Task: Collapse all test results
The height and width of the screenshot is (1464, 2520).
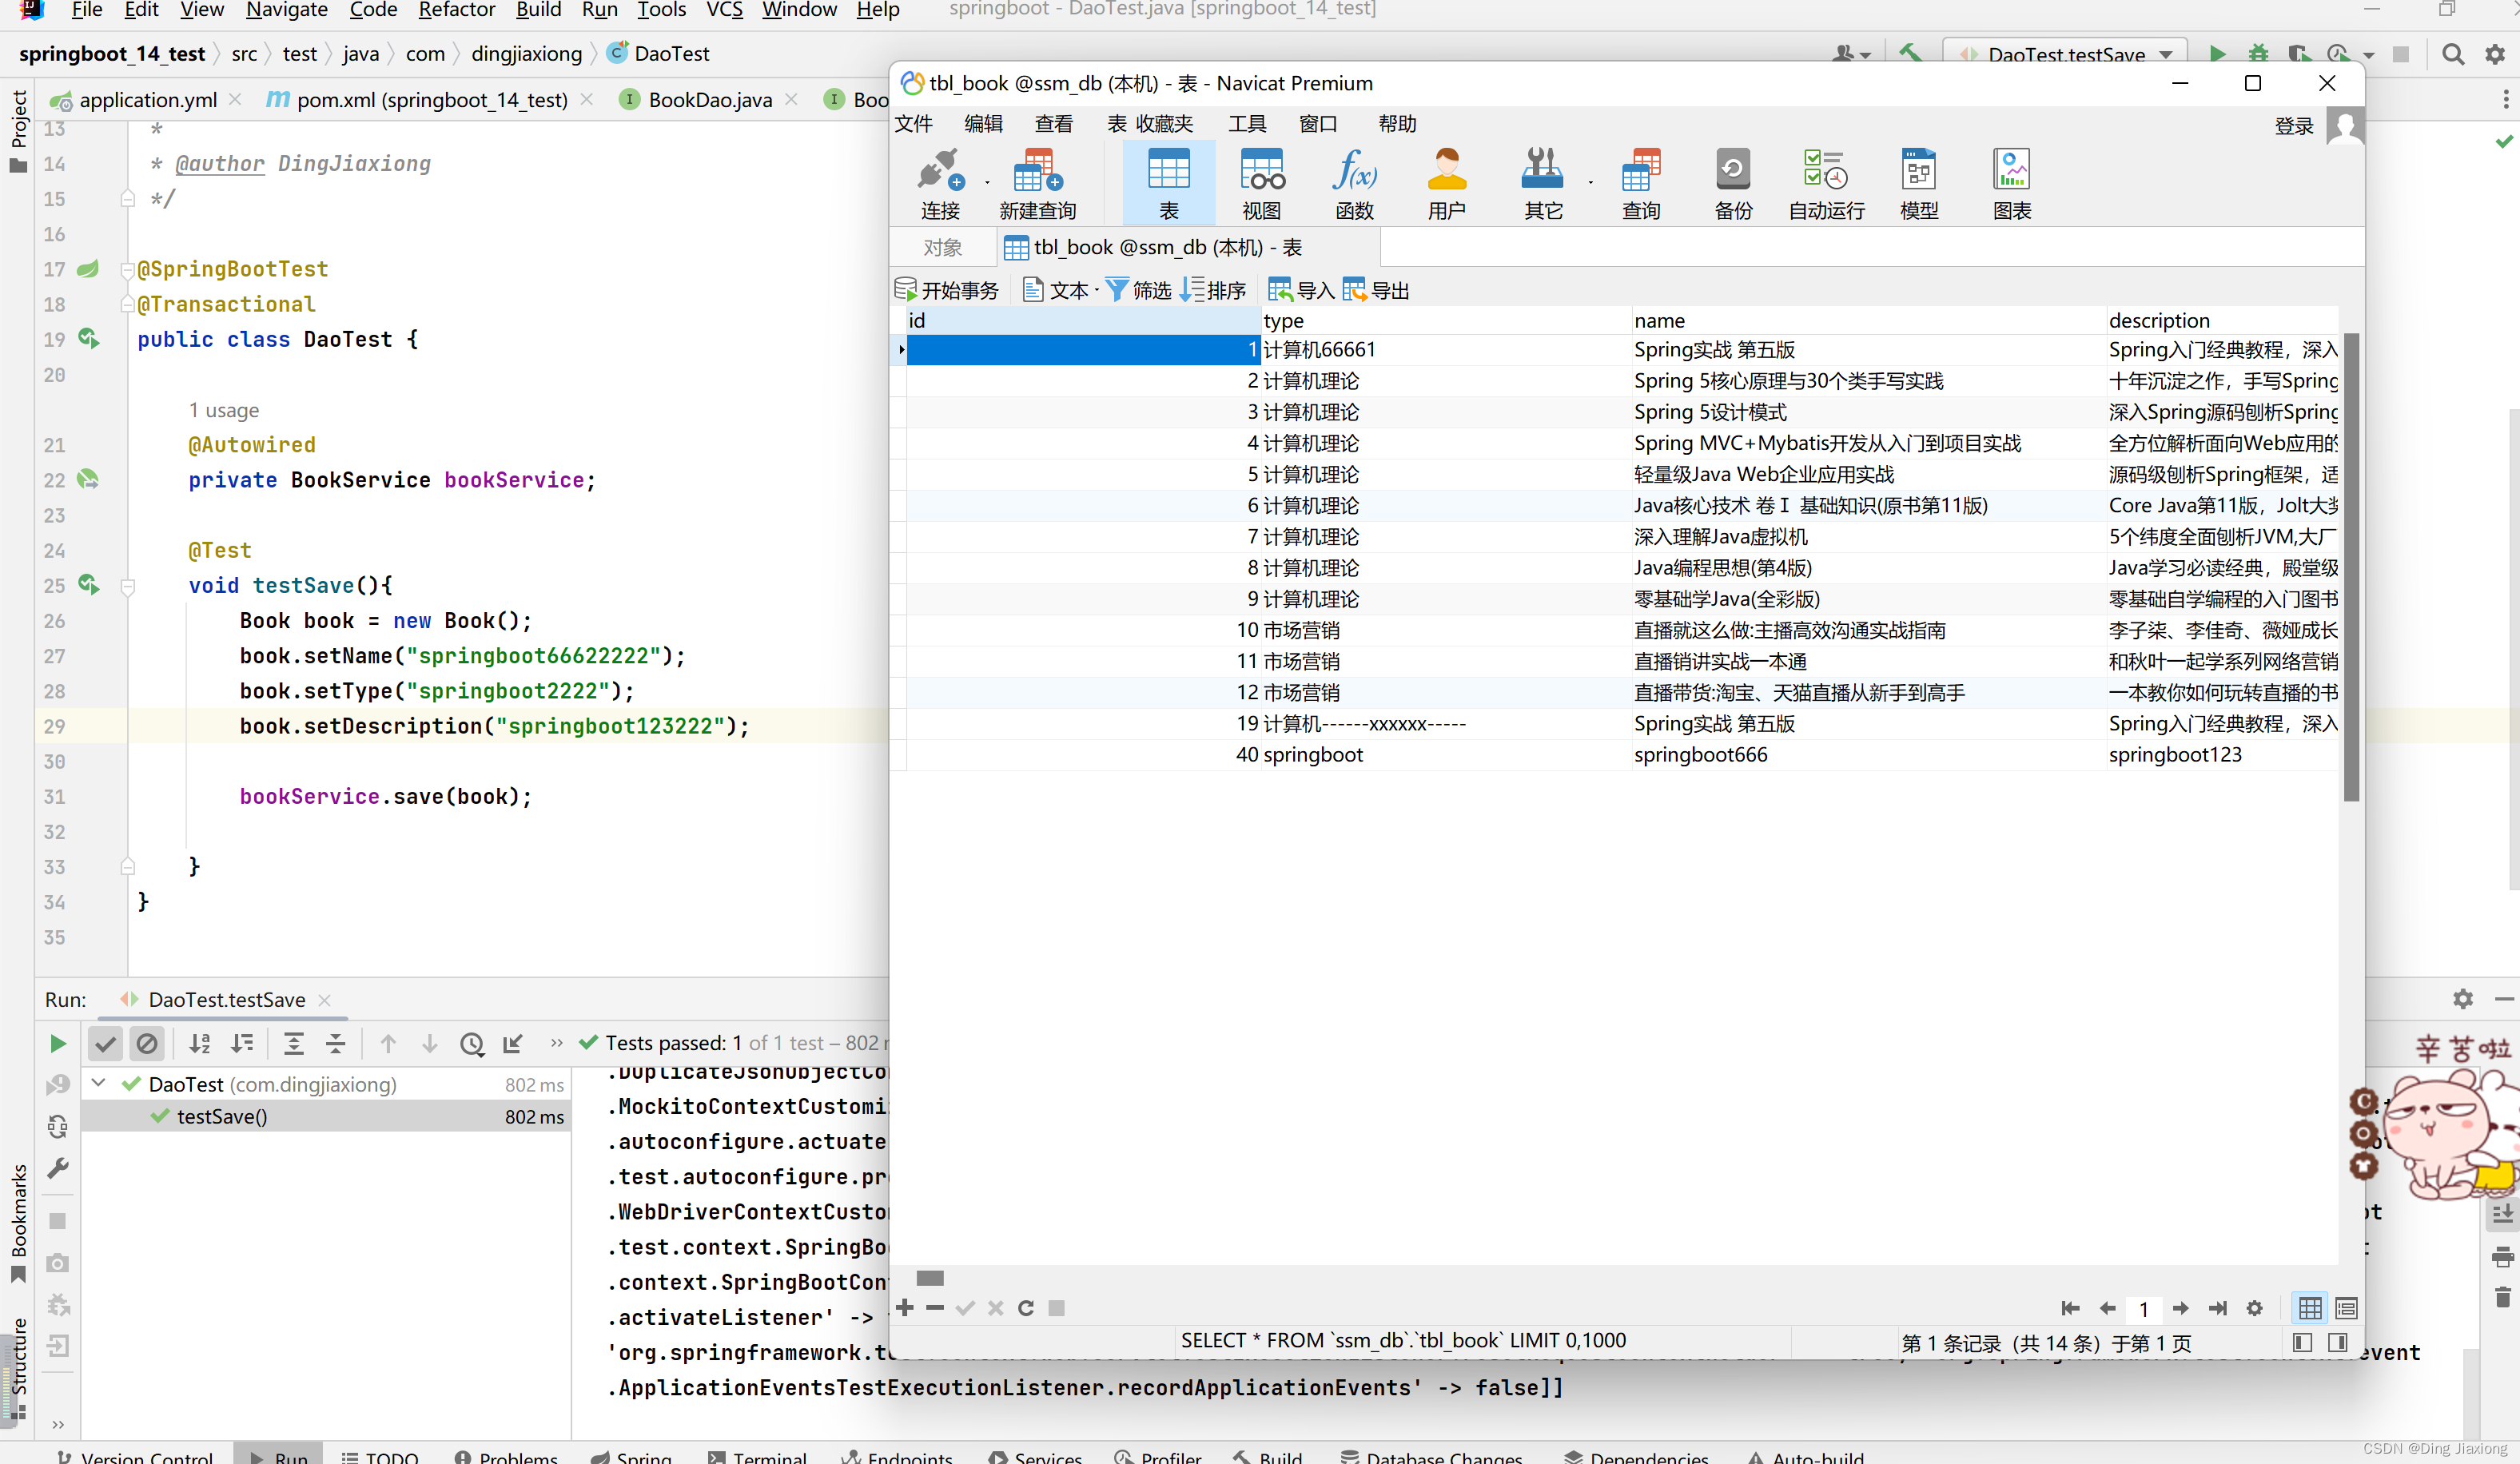Action: 336,1044
